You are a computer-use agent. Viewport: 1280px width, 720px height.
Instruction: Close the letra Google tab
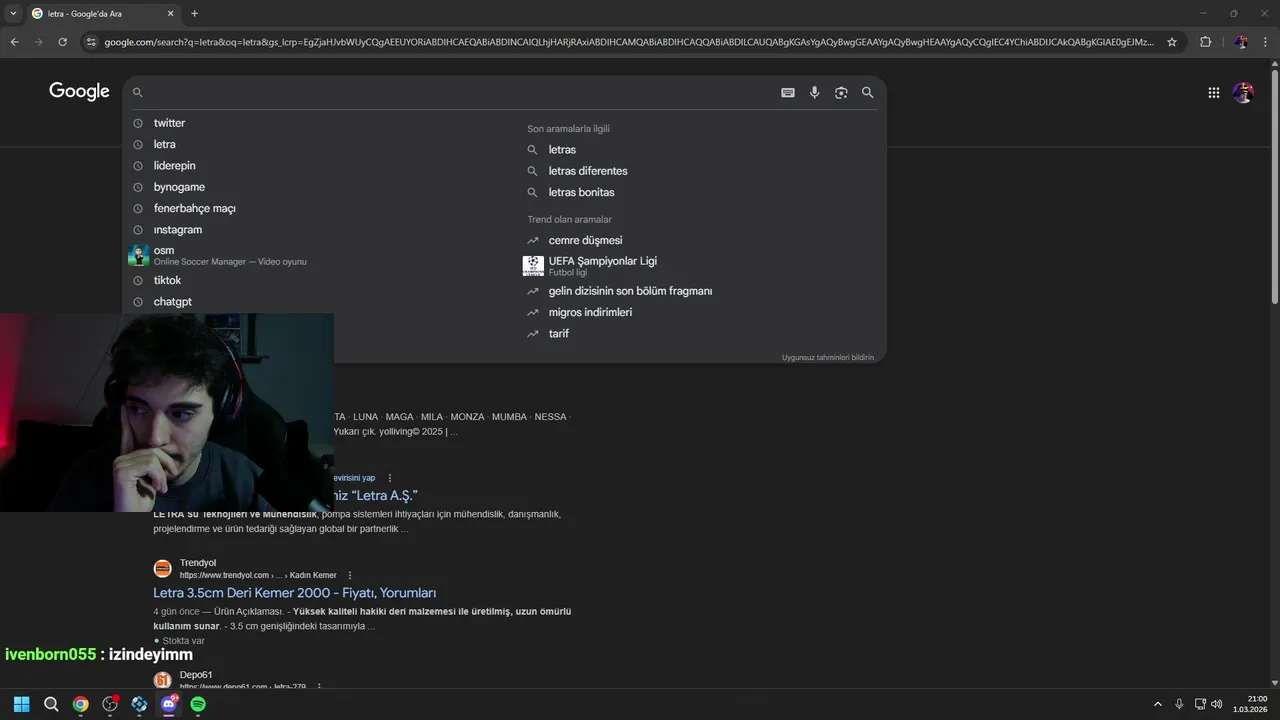(170, 14)
